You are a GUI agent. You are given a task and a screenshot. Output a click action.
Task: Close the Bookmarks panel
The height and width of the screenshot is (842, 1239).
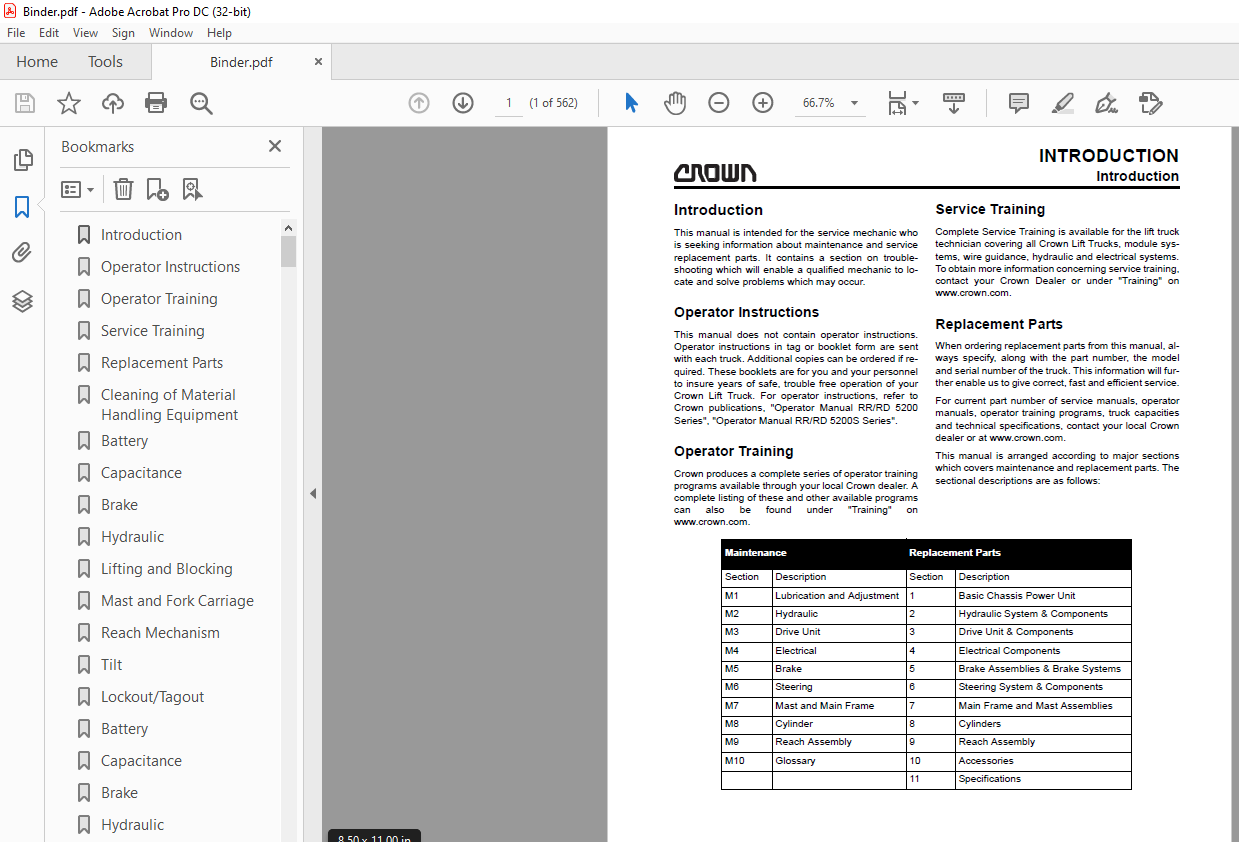[275, 146]
